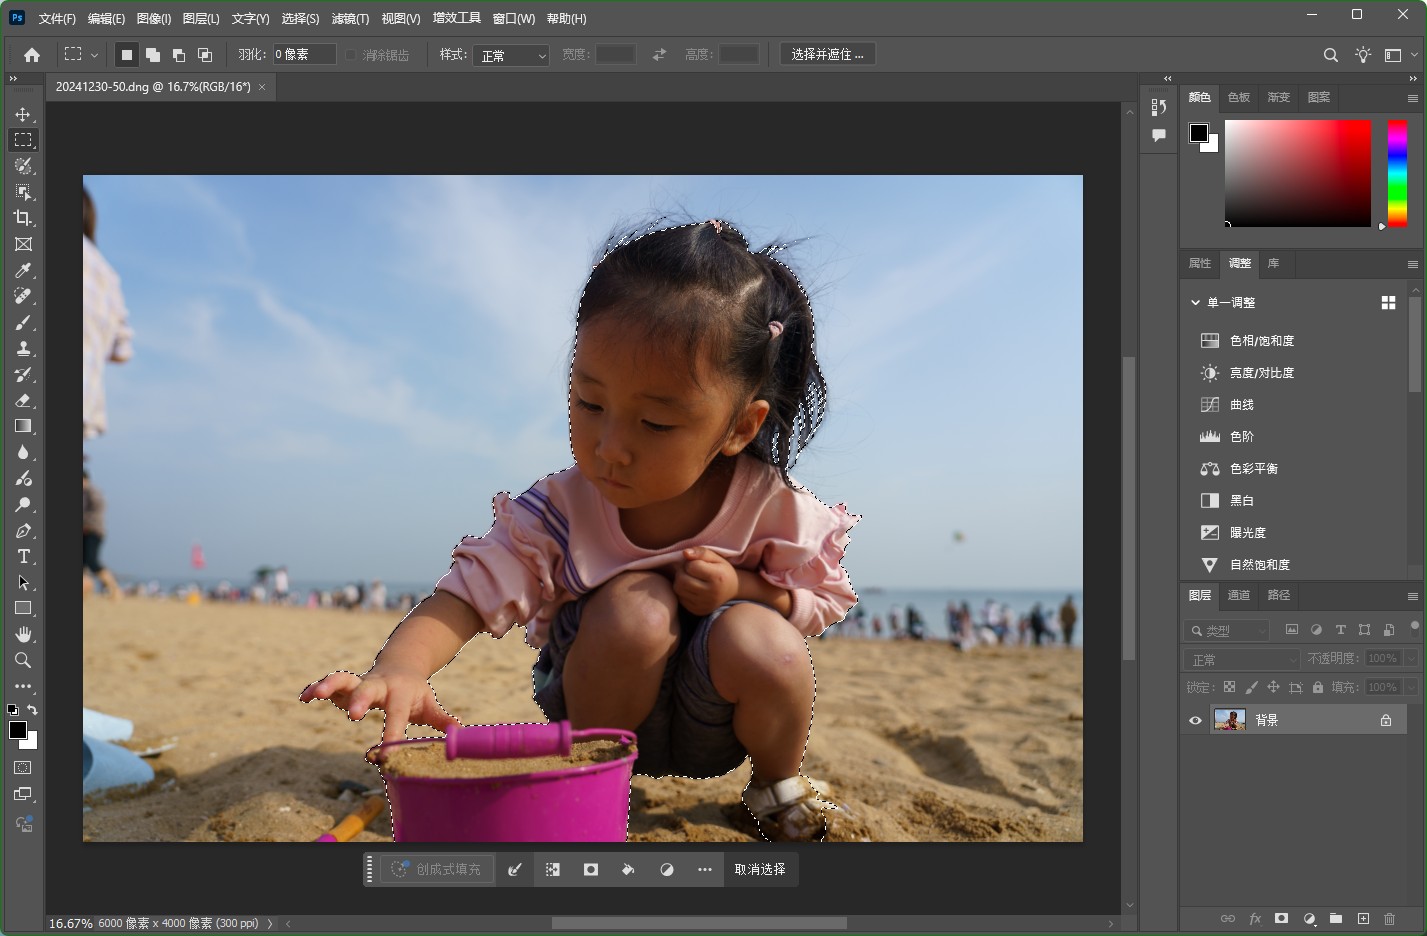Select the Hand tool
Viewport: 1427px width, 936px height.
coord(23,634)
